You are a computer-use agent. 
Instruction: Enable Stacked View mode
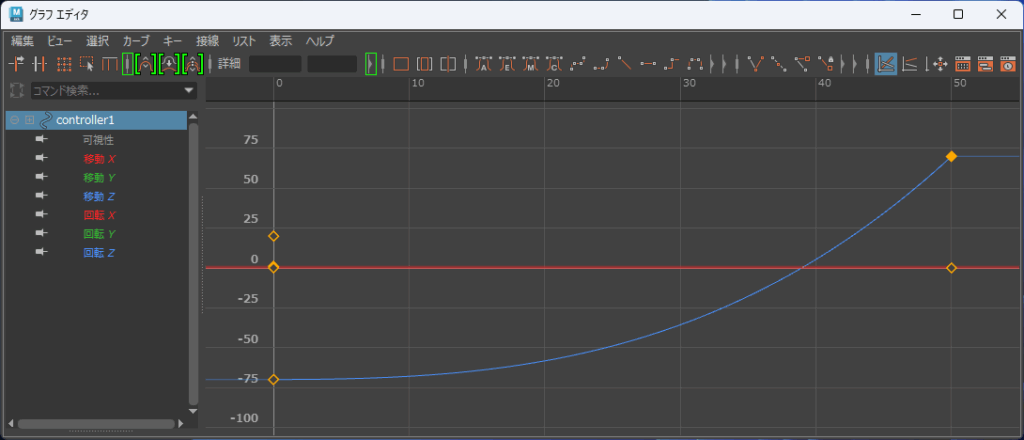(x=909, y=64)
